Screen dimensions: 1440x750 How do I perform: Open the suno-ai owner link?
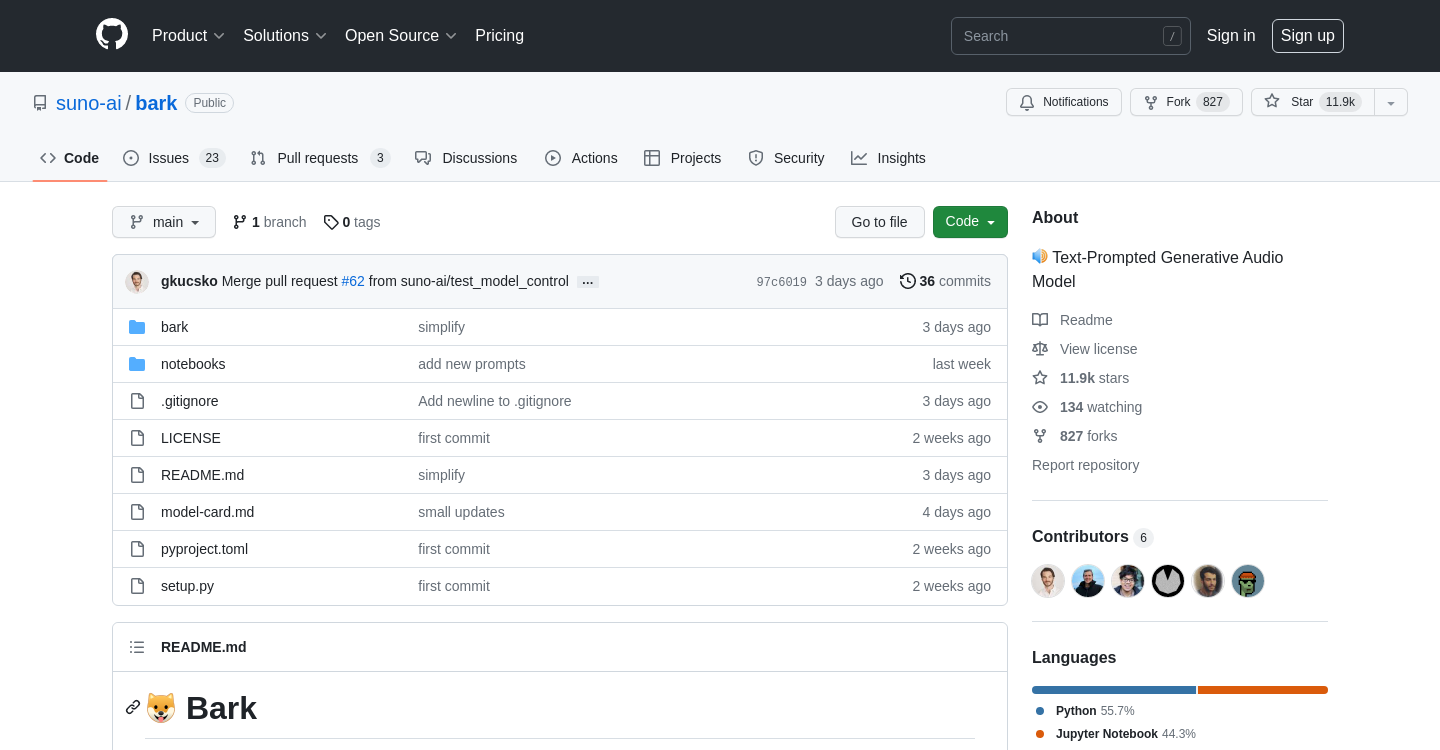[89, 103]
